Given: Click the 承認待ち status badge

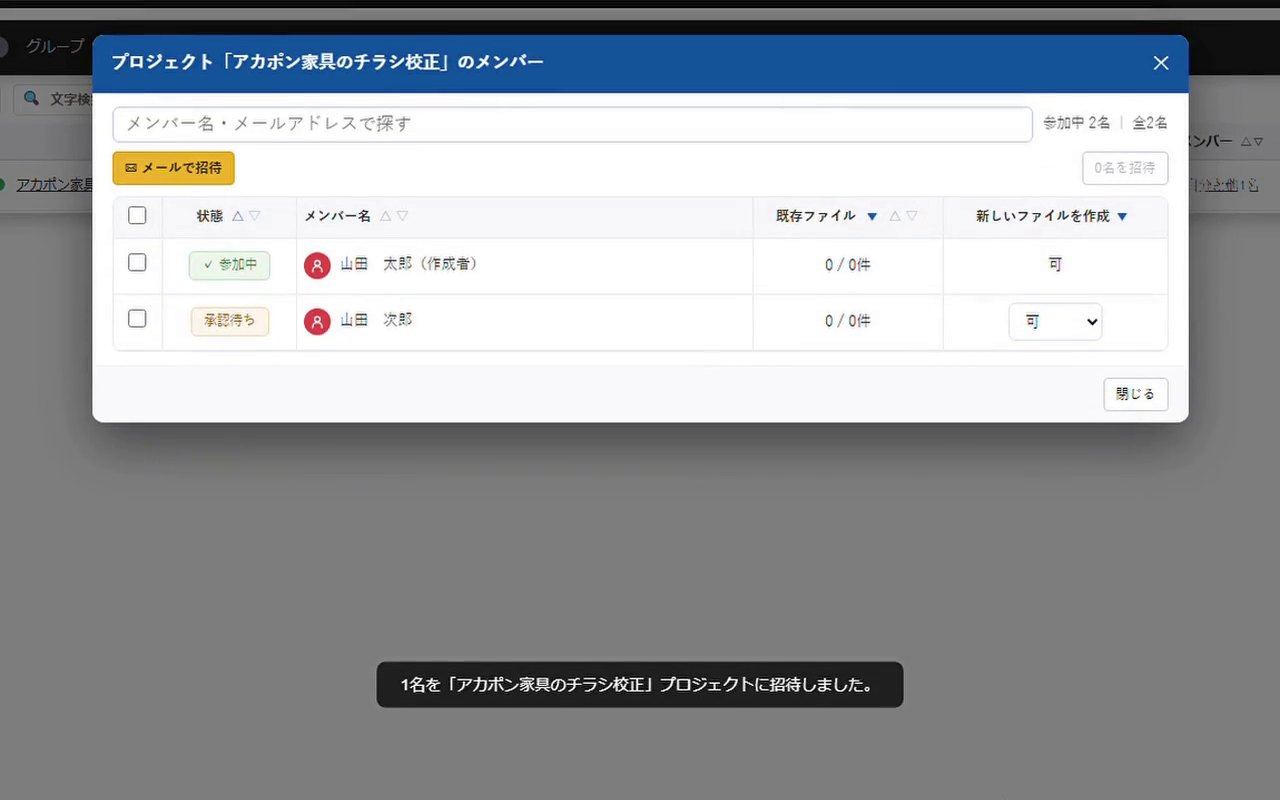Looking at the screenshot, I should coord(230,321).
